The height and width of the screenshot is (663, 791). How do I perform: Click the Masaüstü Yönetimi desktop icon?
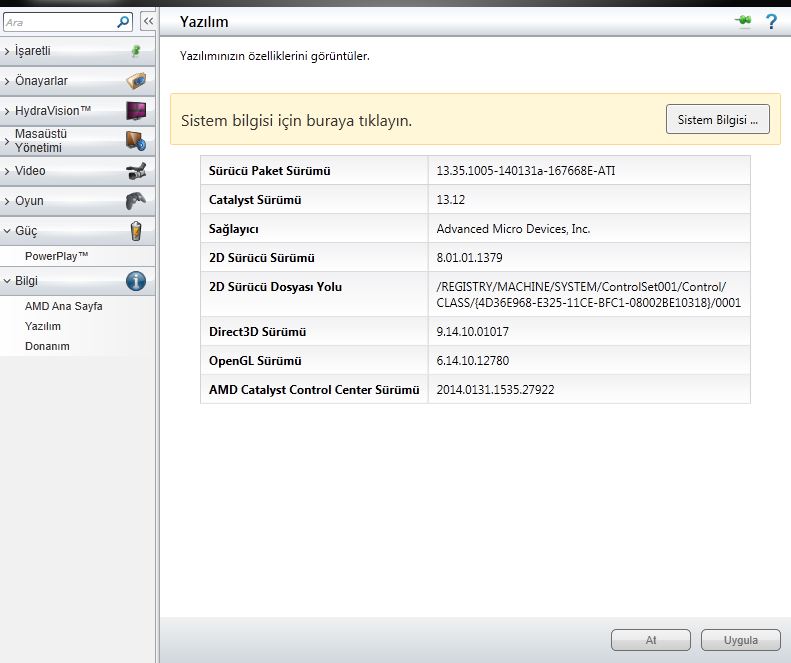136,141
